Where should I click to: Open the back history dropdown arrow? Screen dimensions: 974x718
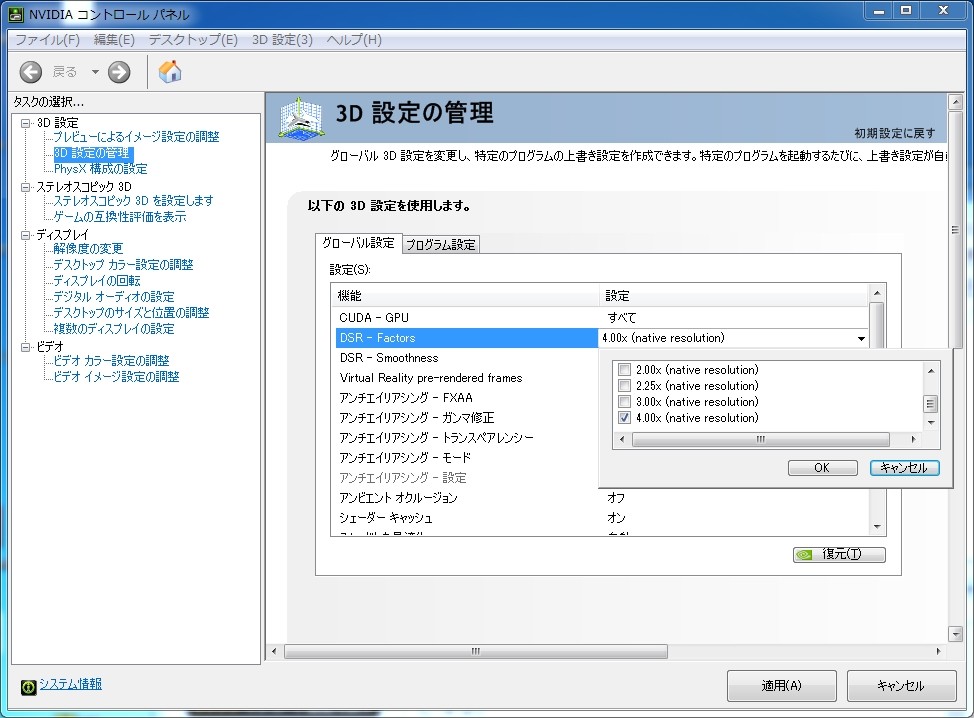click(95, 72)
